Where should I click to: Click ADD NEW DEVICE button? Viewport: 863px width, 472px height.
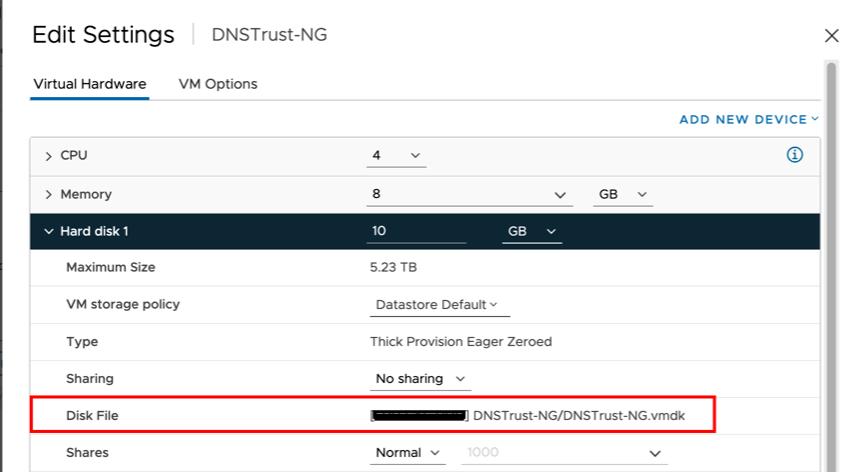[x=748, y=120]
